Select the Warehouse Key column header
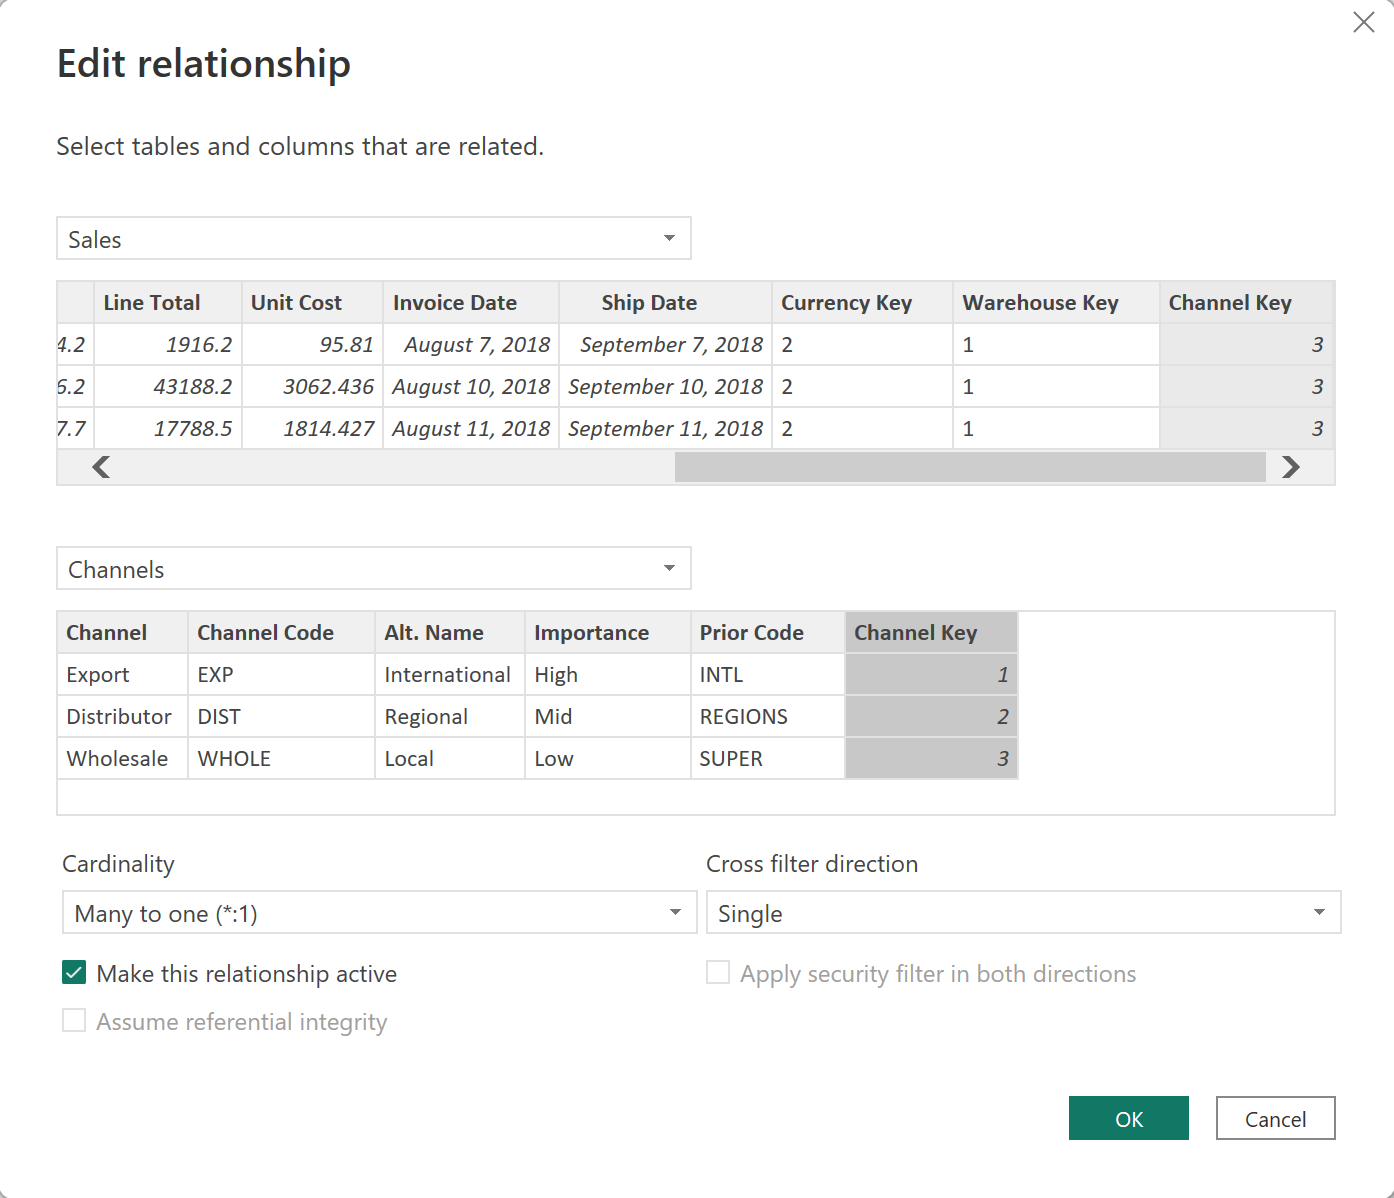The height and width of the screenshot is (1198, 1394). tap(1055, 303)
